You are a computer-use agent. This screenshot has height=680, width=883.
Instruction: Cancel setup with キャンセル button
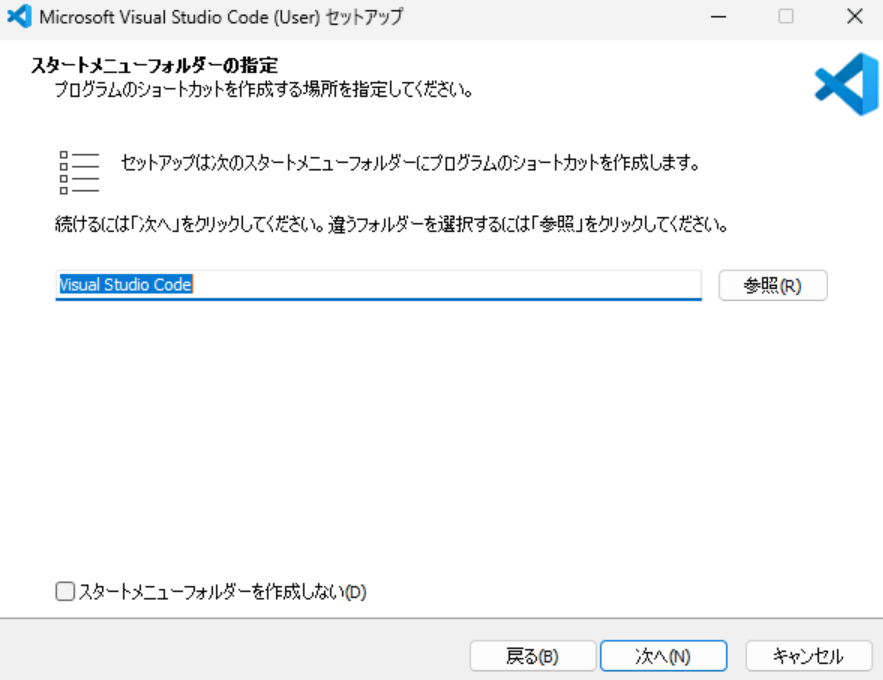807,656
